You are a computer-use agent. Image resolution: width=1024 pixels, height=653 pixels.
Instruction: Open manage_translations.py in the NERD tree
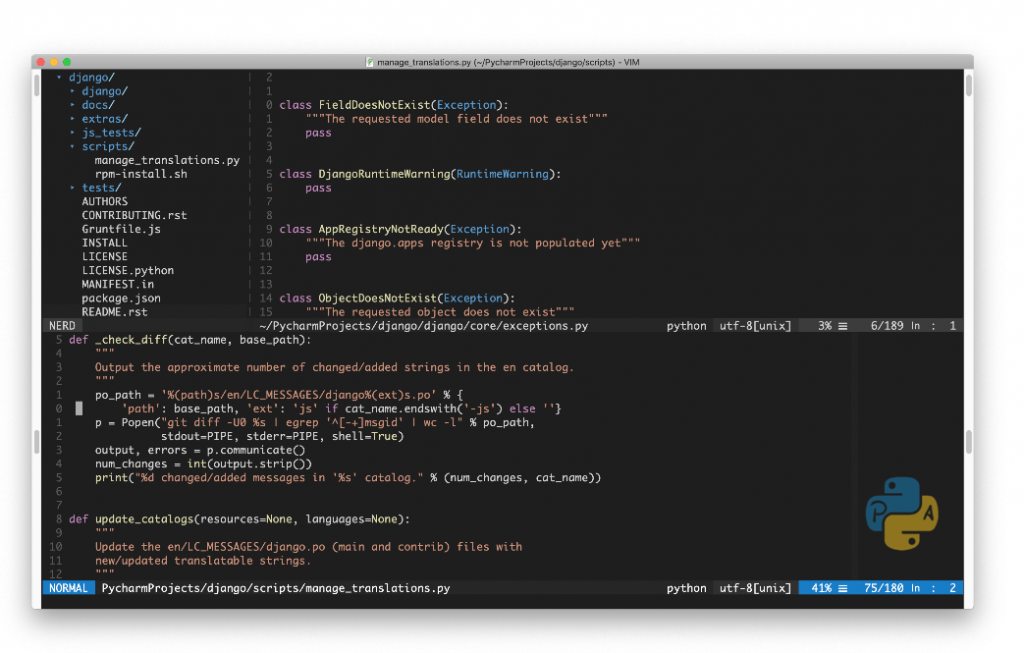[x=167, y=160]
